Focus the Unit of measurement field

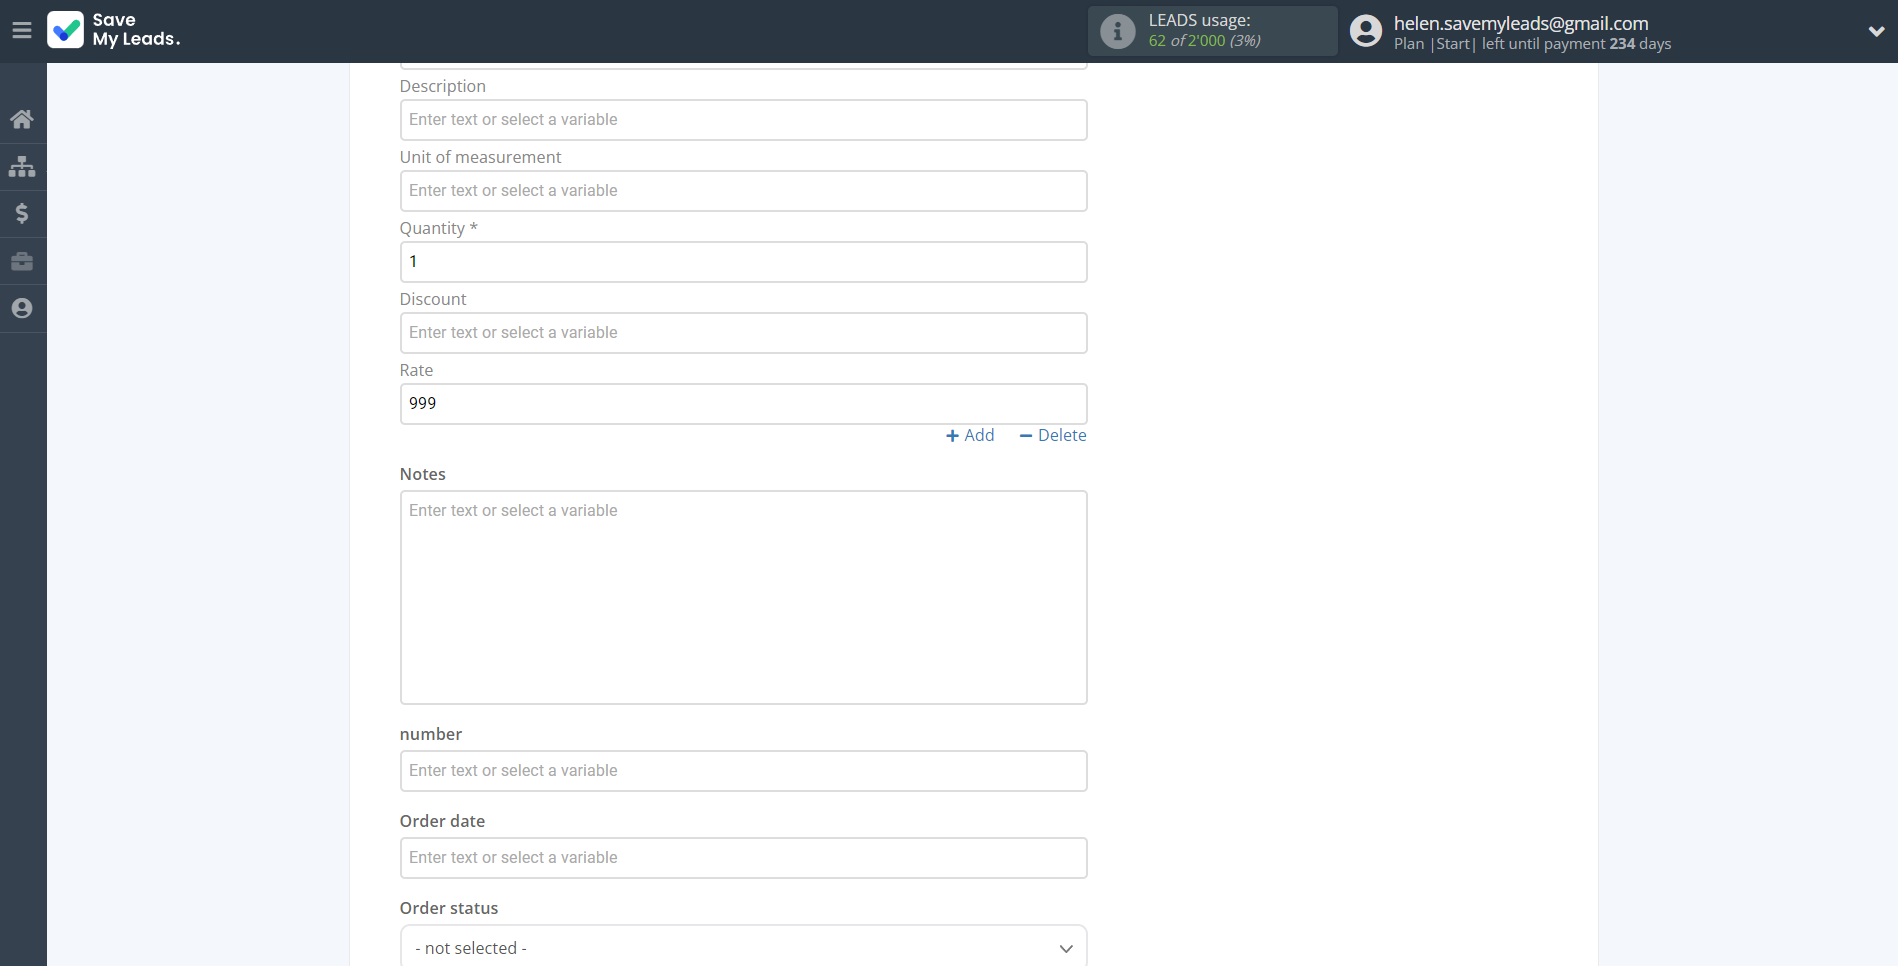tap(743, 191)
